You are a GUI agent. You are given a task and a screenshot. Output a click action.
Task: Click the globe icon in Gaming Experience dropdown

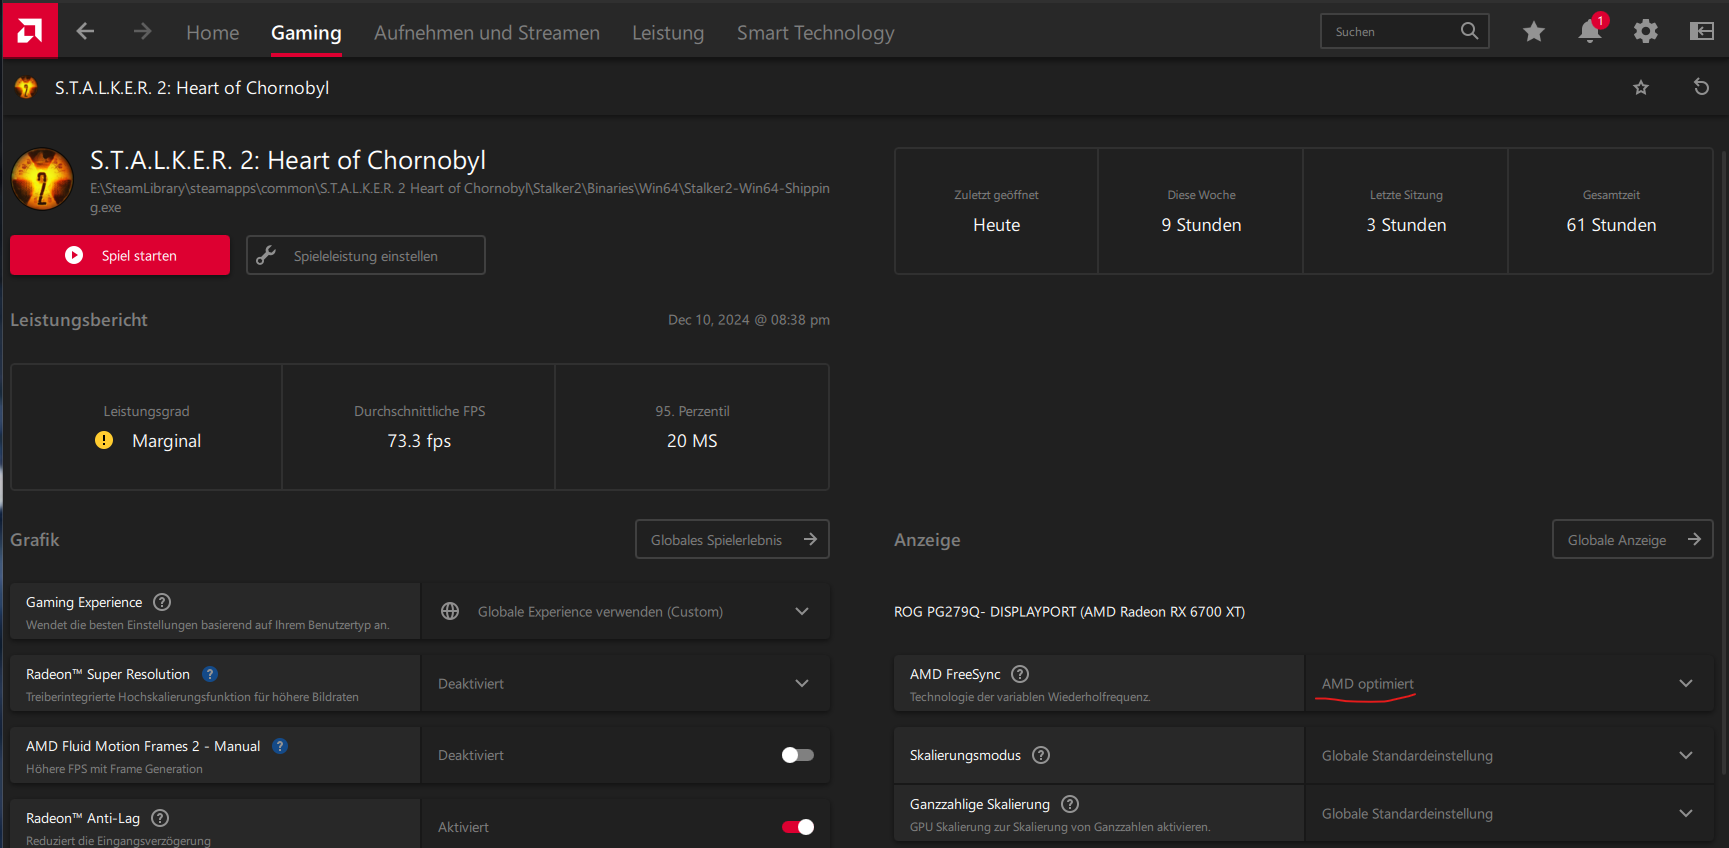[x=450, y=611]
